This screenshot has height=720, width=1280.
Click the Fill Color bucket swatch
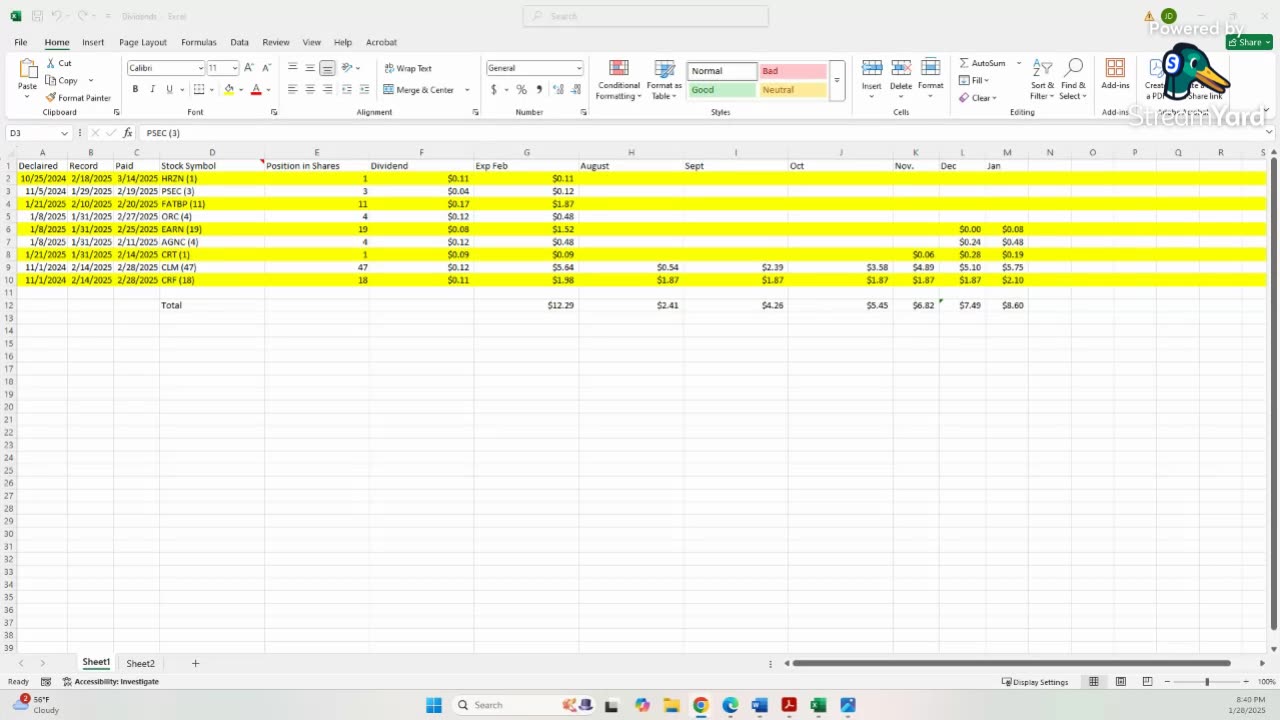(x=228, y=89)
